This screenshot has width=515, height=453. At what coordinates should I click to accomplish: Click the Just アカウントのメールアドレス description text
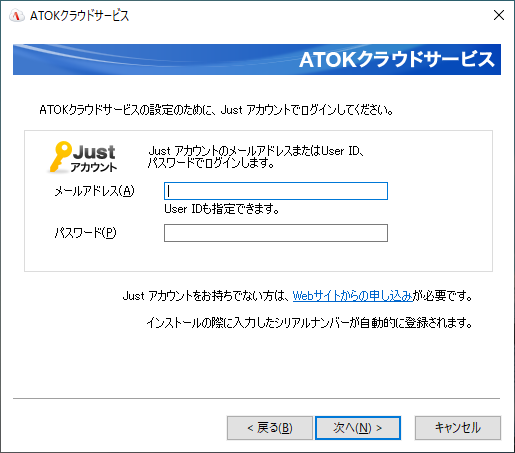(x=256, y=157)
